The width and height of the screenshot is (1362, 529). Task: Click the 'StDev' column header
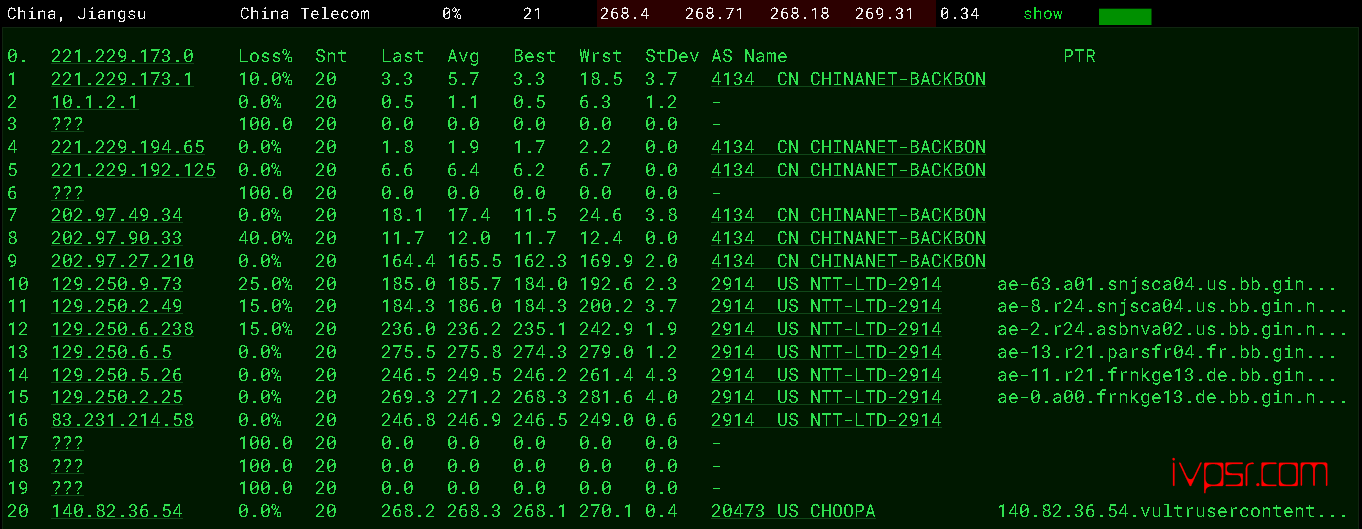(672, 56)
